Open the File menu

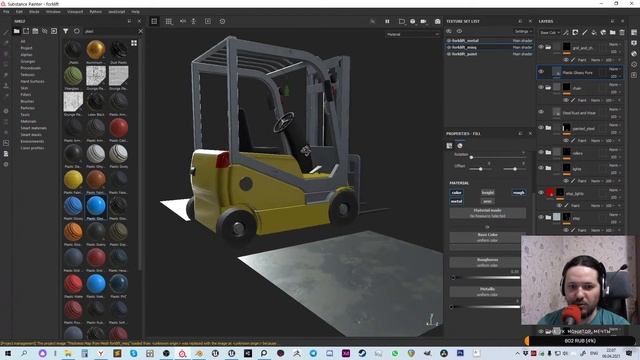coord(6,12)
